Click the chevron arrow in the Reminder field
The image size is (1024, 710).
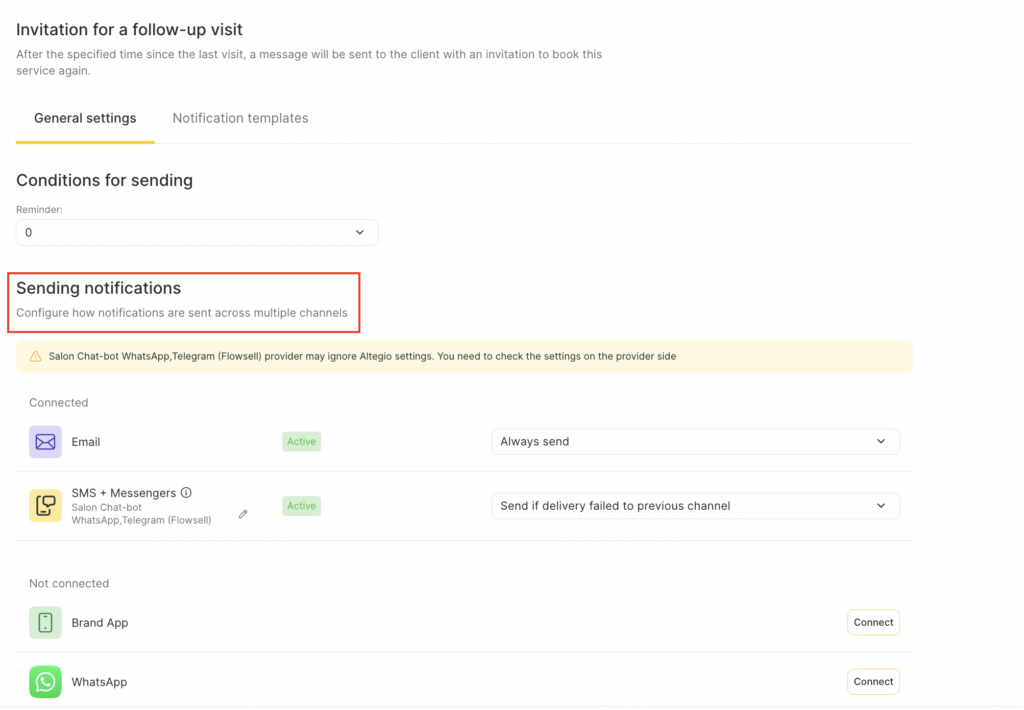coord(360,232)
